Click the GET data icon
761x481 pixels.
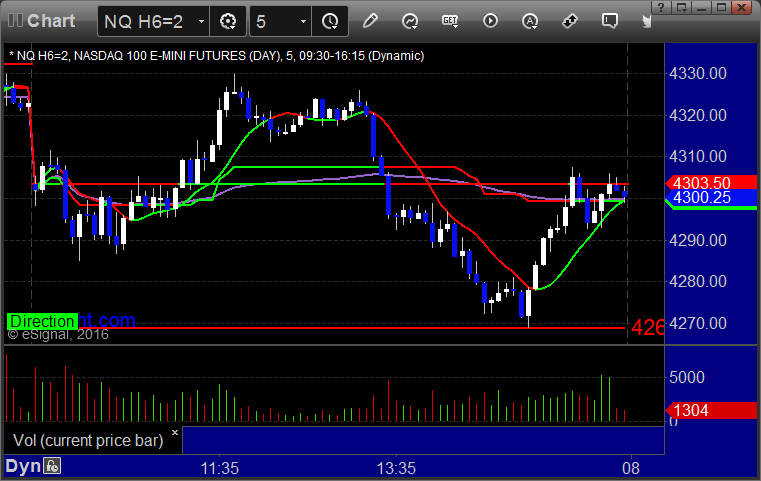pos(450,21)
